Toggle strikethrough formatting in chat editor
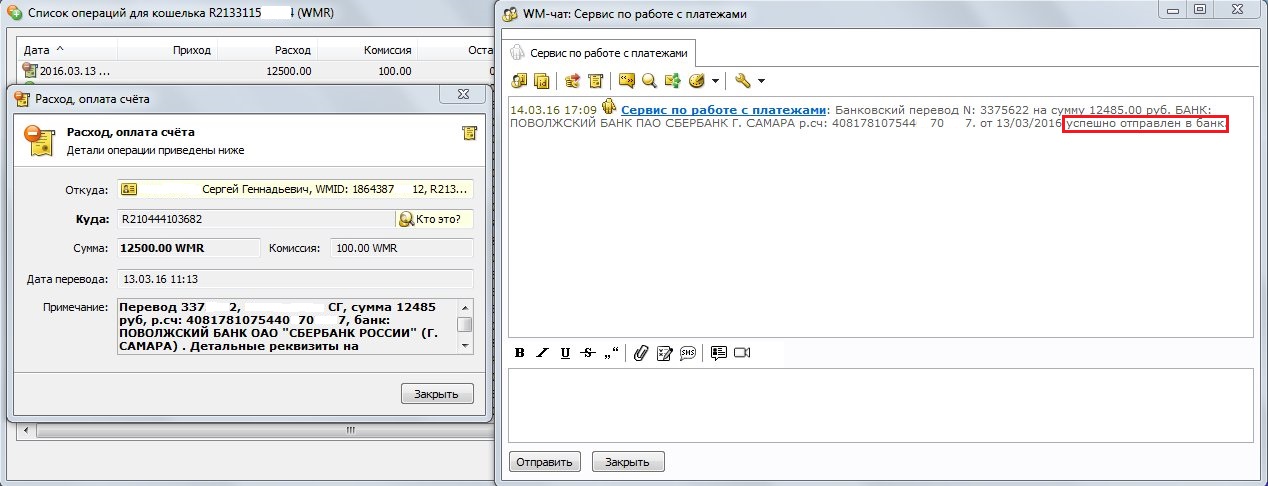 (588, 352)
